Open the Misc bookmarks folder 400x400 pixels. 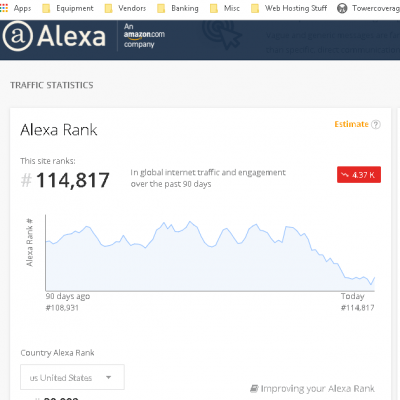225,8
